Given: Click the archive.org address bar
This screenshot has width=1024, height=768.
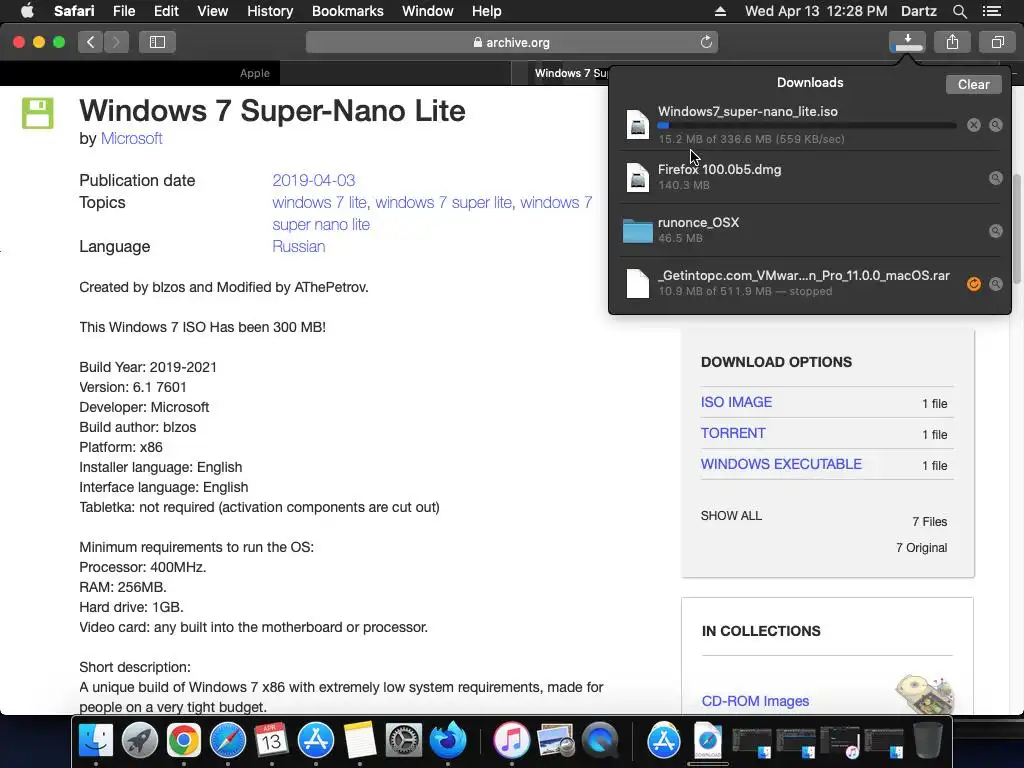Looking at the screenshot, I should 511,42.
